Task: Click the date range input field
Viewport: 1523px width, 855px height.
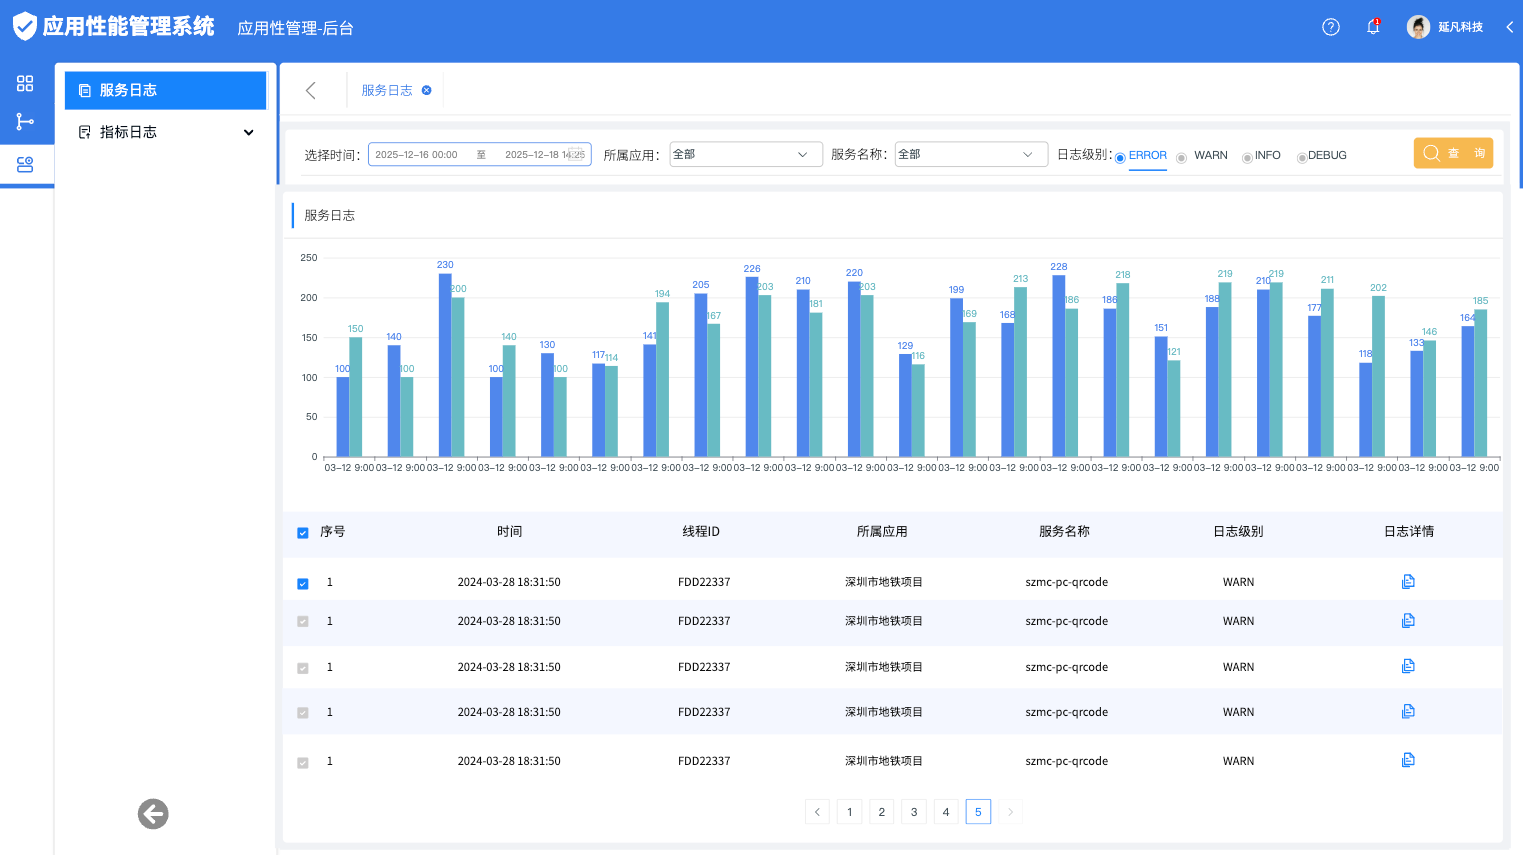Action: point(479,154)
